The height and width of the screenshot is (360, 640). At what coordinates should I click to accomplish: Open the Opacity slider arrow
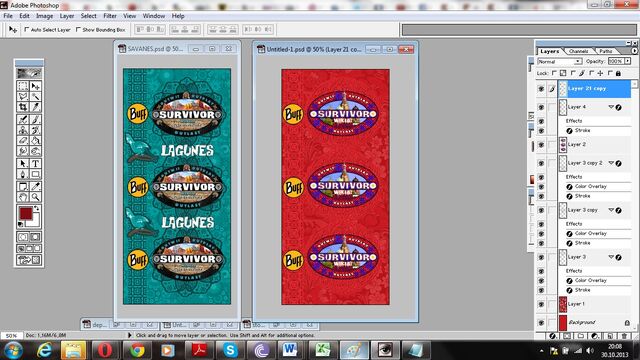tap(627, 61)
